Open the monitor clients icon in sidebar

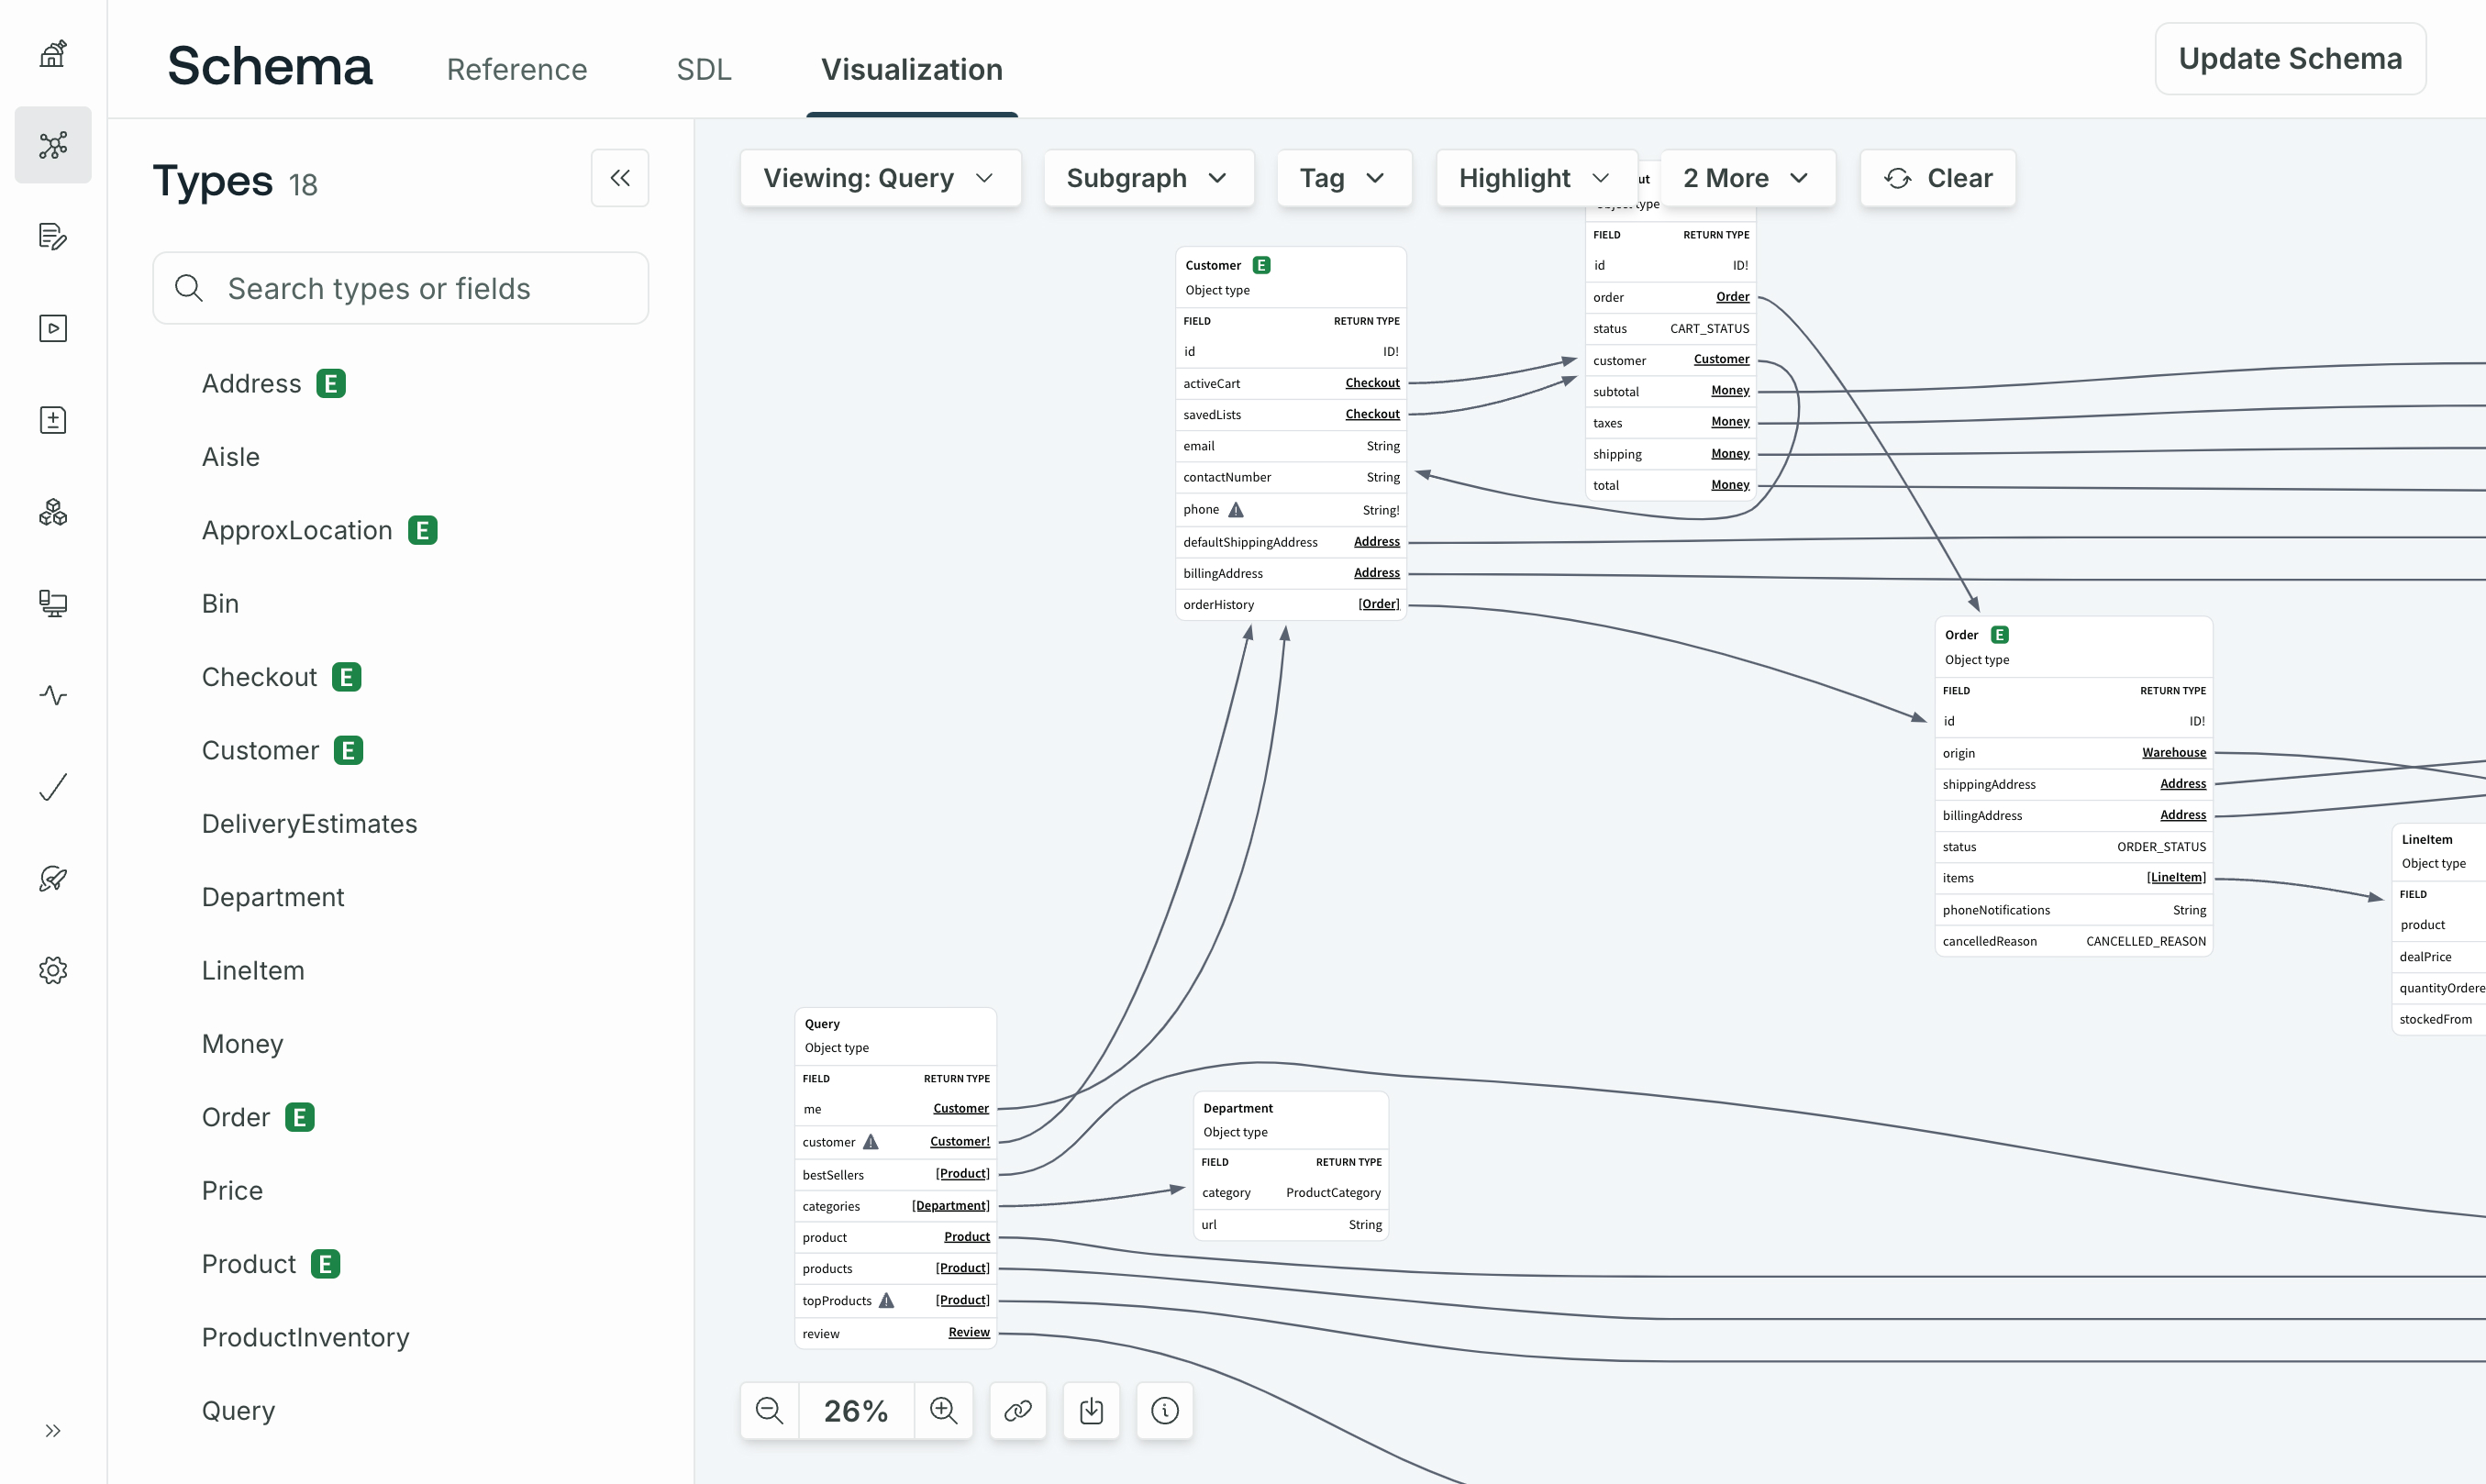coord(53,603)
